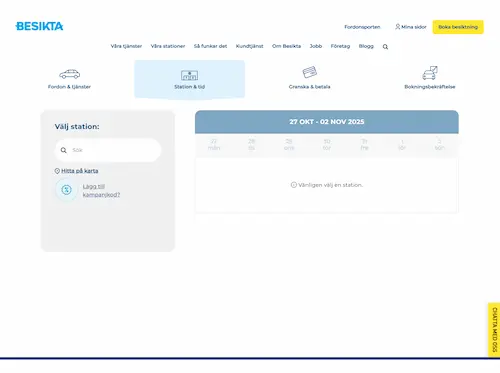
Task: Open Så funkar det menu
Action: [x=210, y=46]
